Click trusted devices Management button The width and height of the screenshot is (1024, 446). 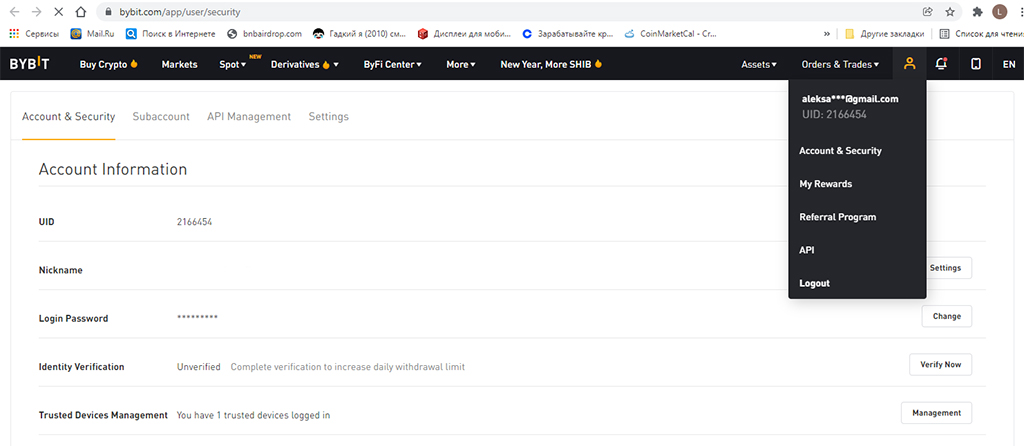coord(936,413)
